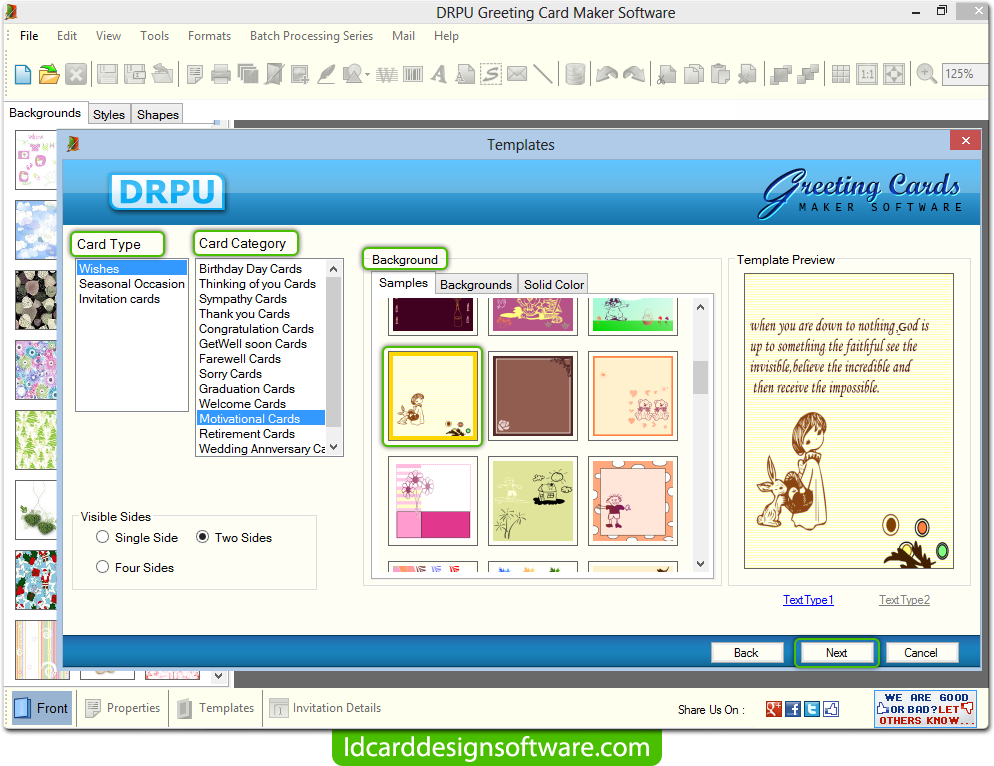Open the Tools menu
The width and height of the screenshot is (994, 766).
[x=155, y=36]
